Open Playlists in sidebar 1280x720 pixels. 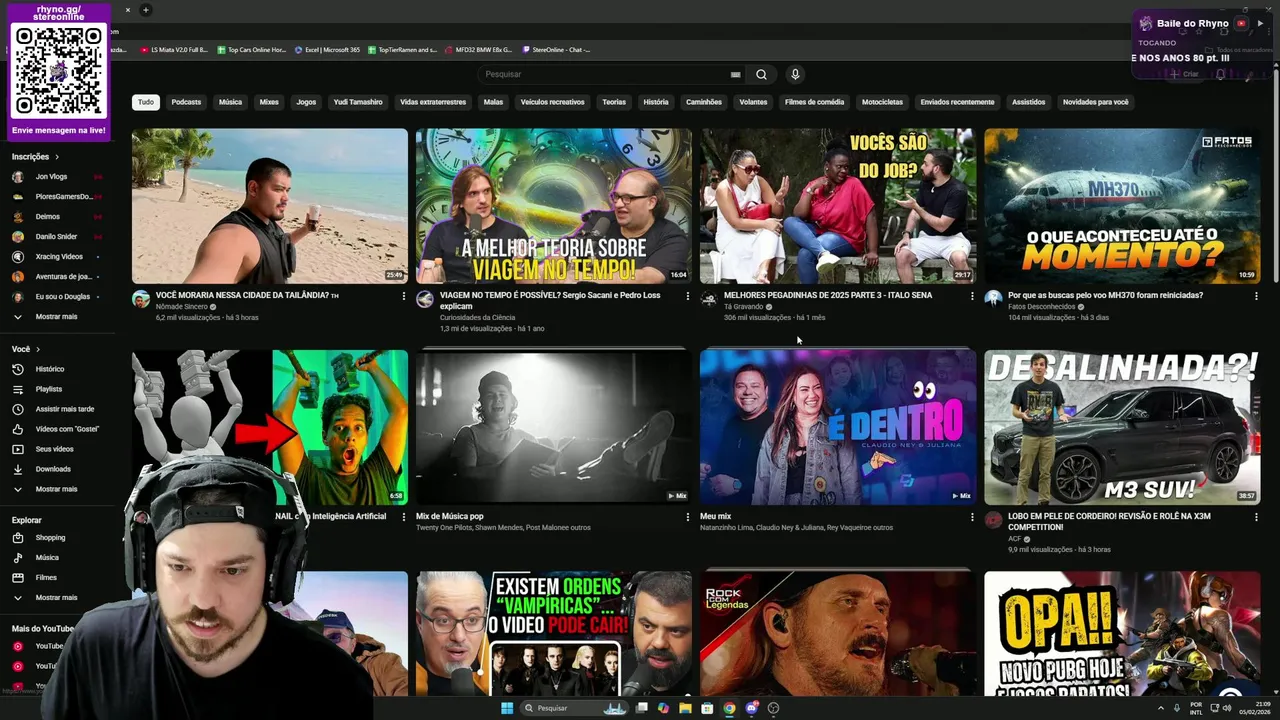coord(48,389)
